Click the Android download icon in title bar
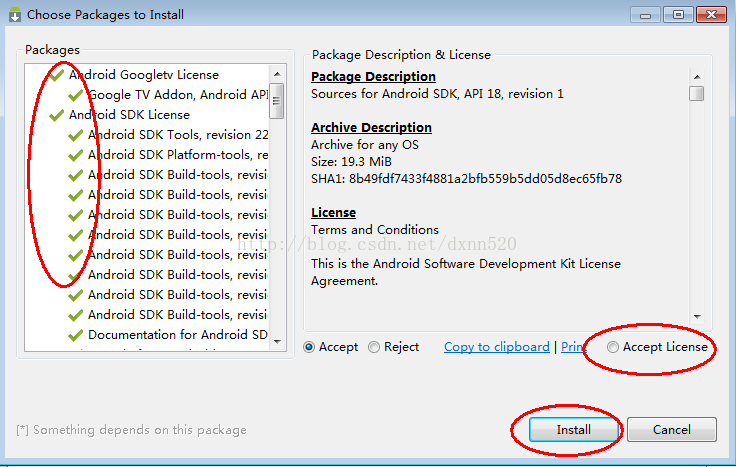 15,15
